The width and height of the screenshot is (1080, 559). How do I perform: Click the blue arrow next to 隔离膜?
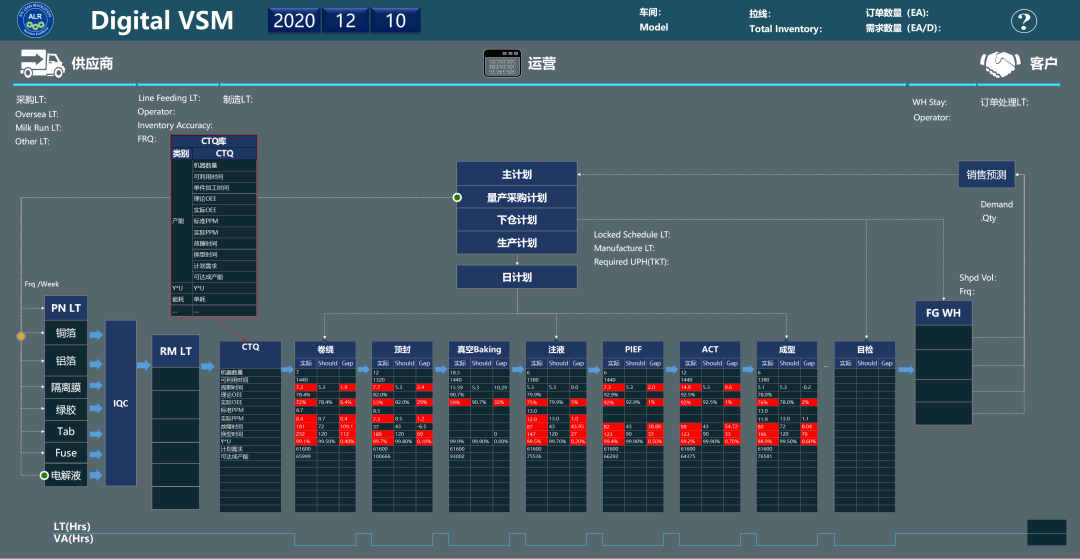pos(96,387)
